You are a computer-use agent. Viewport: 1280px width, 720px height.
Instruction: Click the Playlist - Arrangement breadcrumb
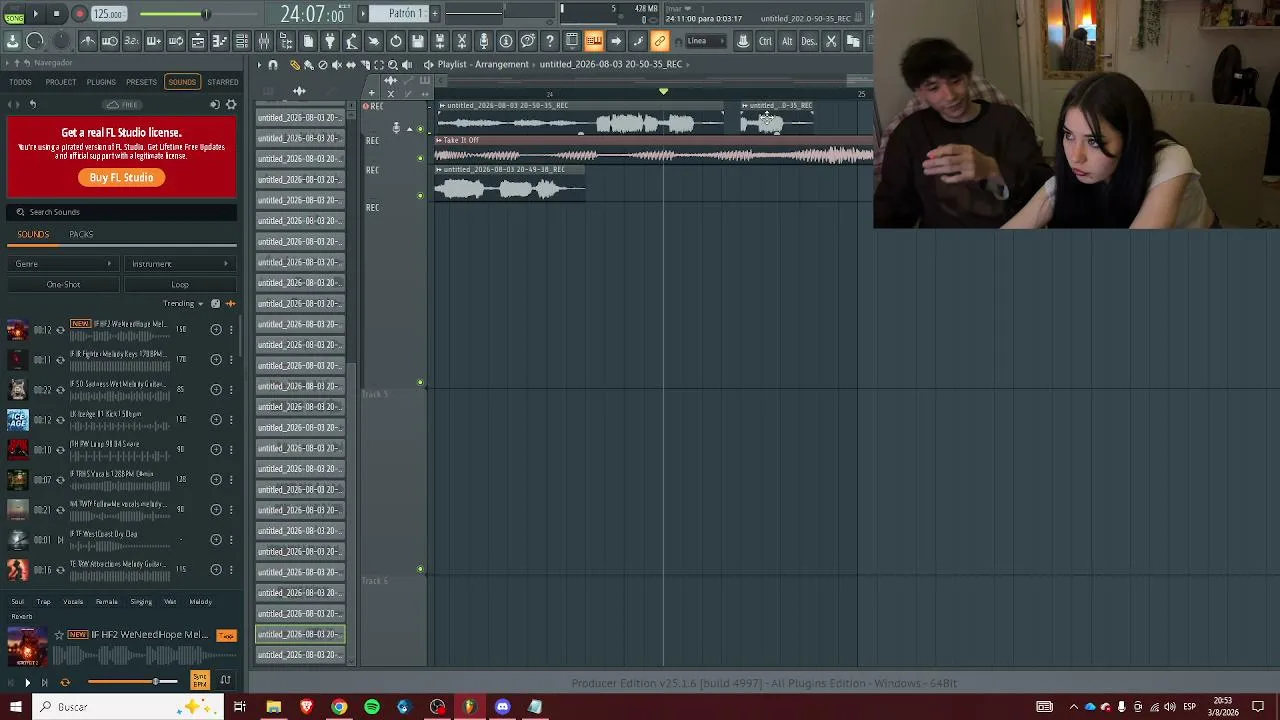coord(483,65)
